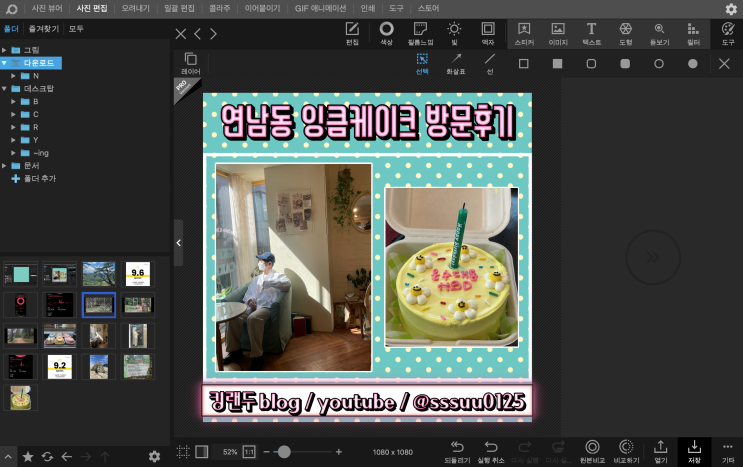
Task: Select the filled rectangle shape
Action: point(557,63)
